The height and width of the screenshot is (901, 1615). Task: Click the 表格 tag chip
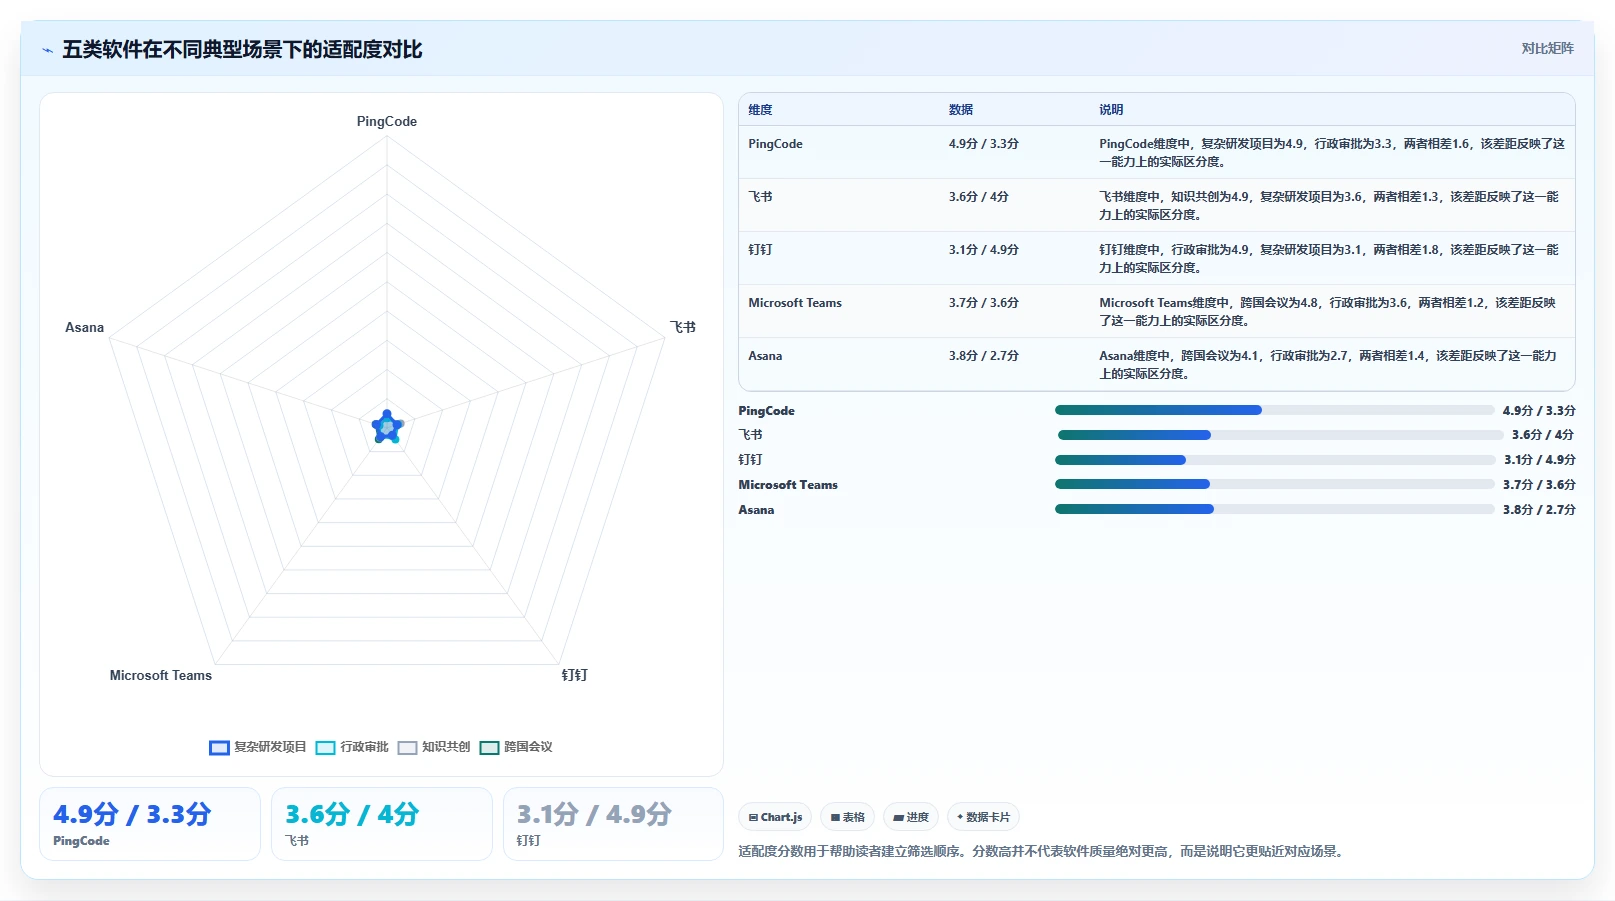[847, 817]
